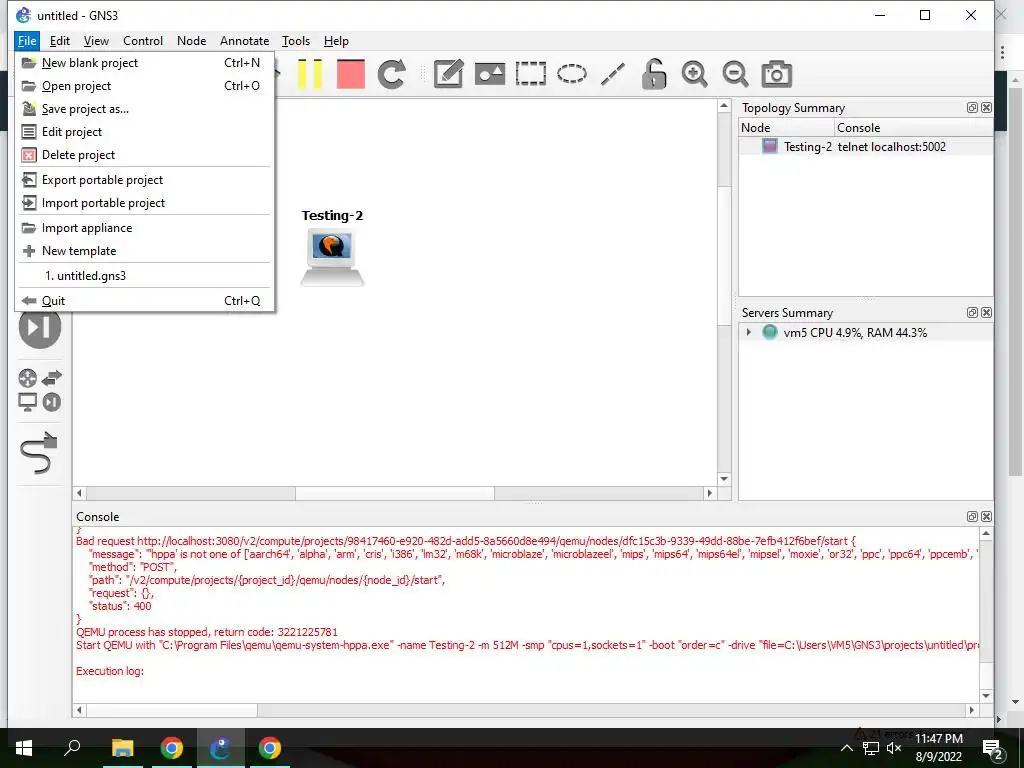Viewport: 1024px width, 768px height.
Task: Click the Node column header
Action: coord(786,127)
